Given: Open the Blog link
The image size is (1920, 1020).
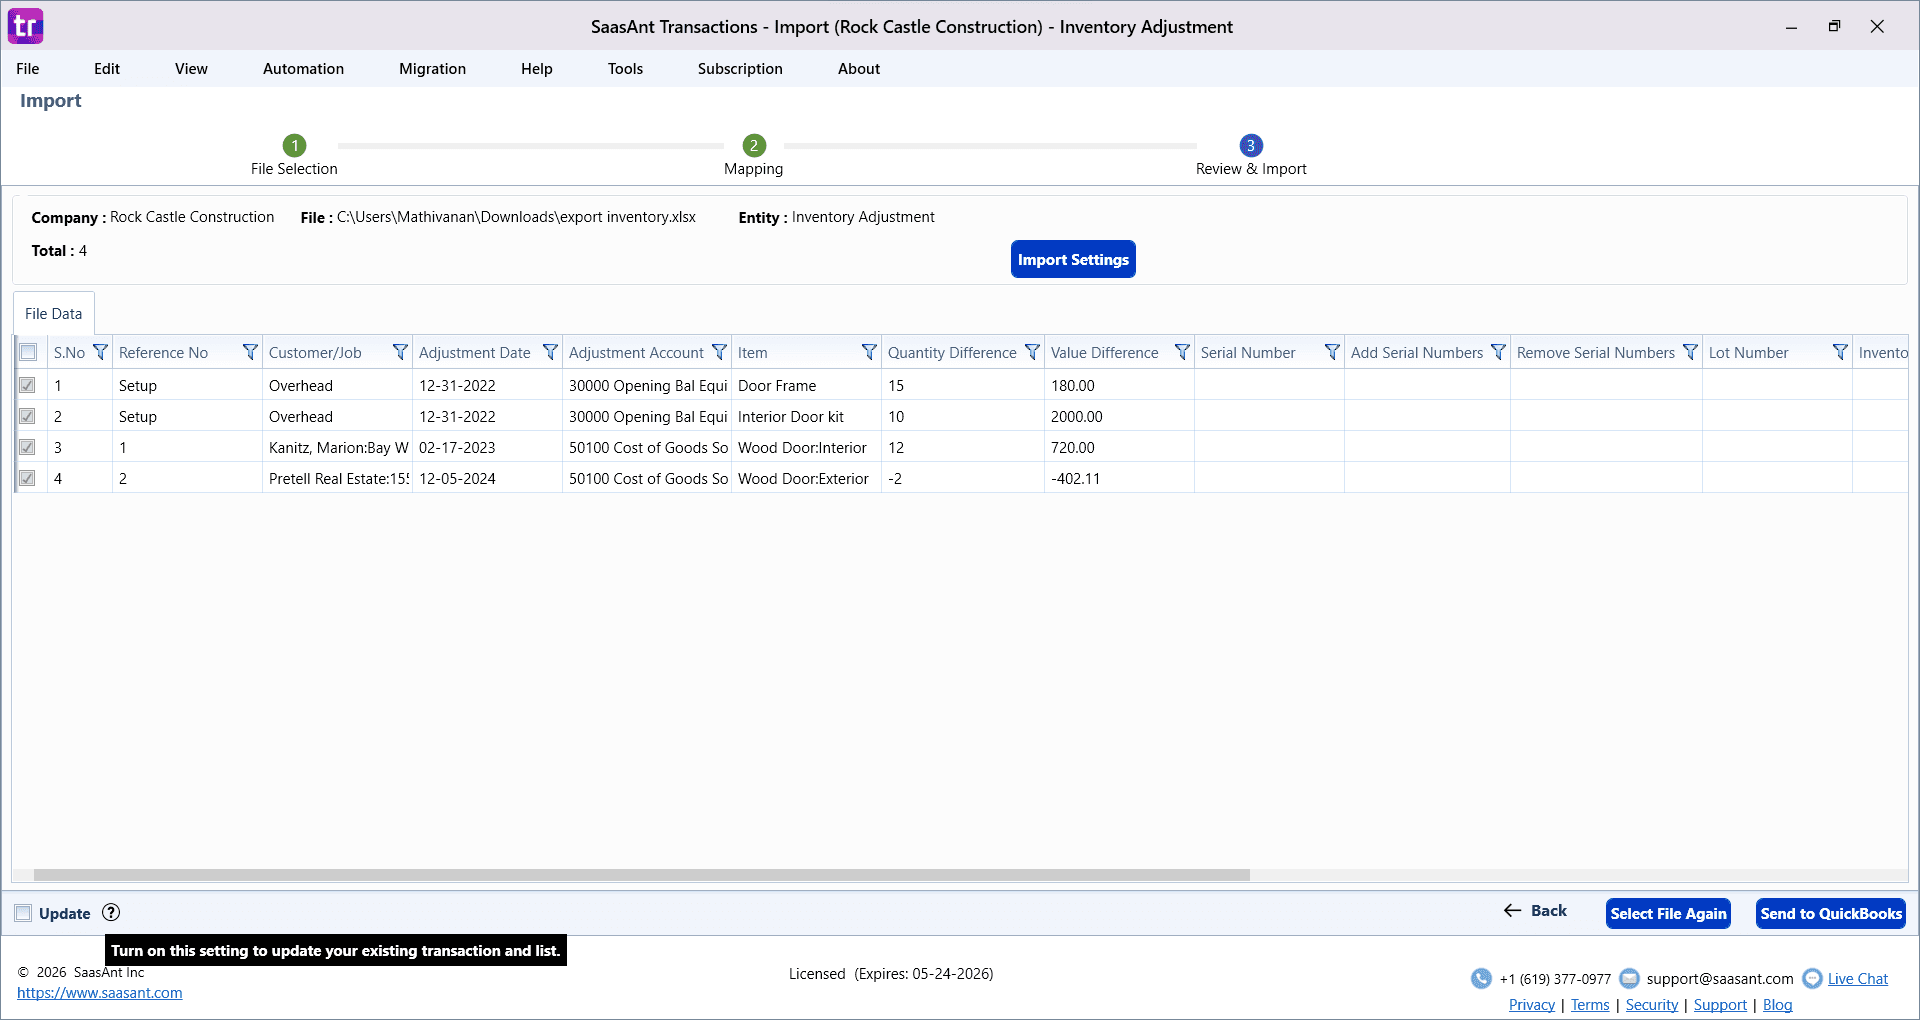Looking at the screenshot, I should point(1778,1005).
